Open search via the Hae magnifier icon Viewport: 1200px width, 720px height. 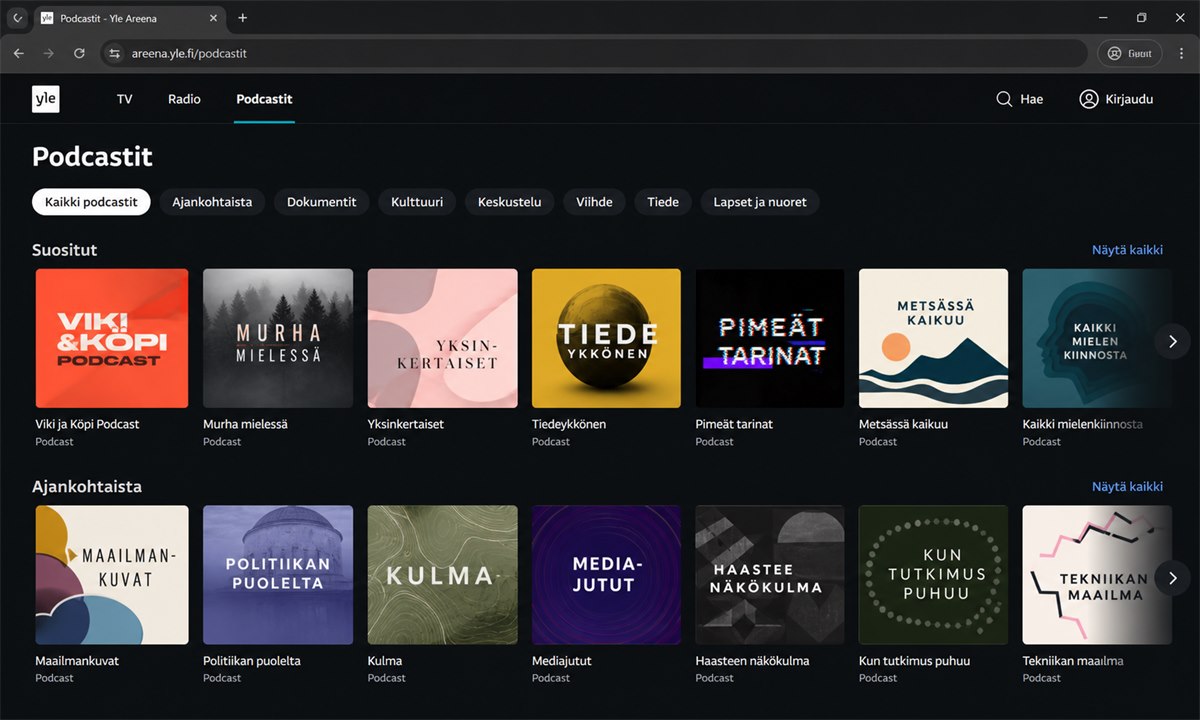click(x=1004, y=99)
